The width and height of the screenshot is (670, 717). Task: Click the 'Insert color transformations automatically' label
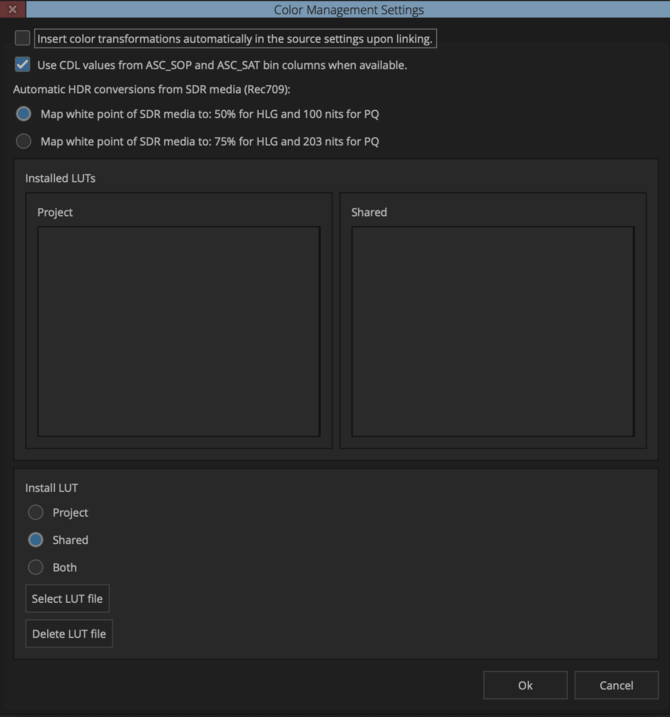tap(235, 38)
